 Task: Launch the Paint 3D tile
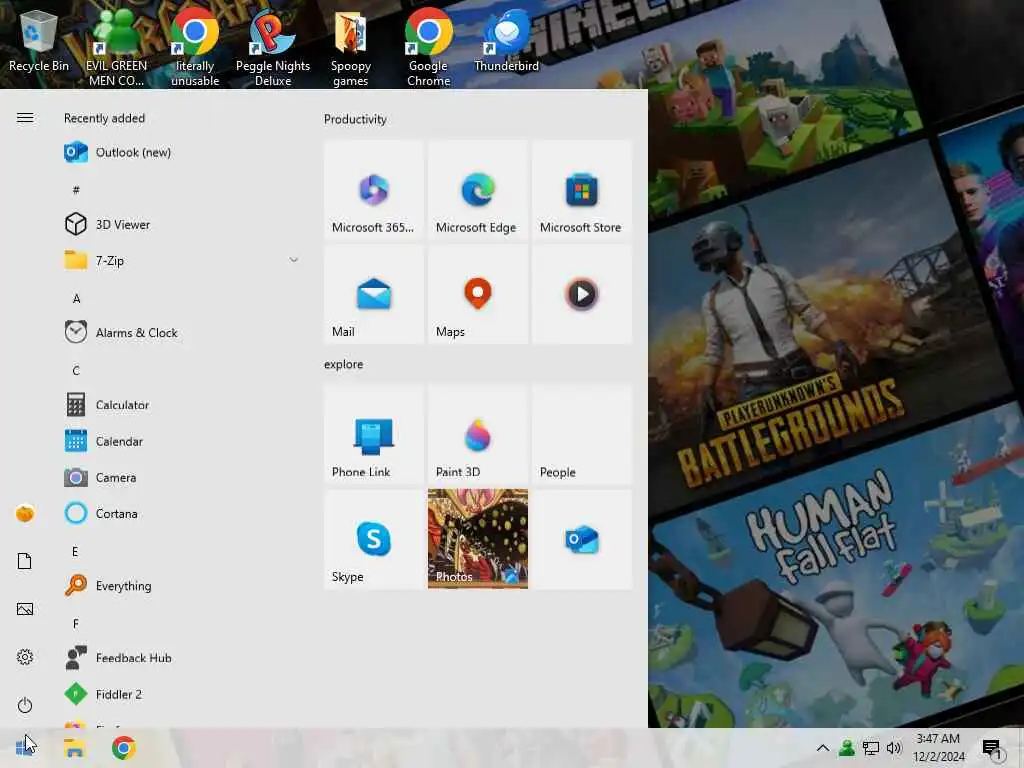tap(477, 435)
